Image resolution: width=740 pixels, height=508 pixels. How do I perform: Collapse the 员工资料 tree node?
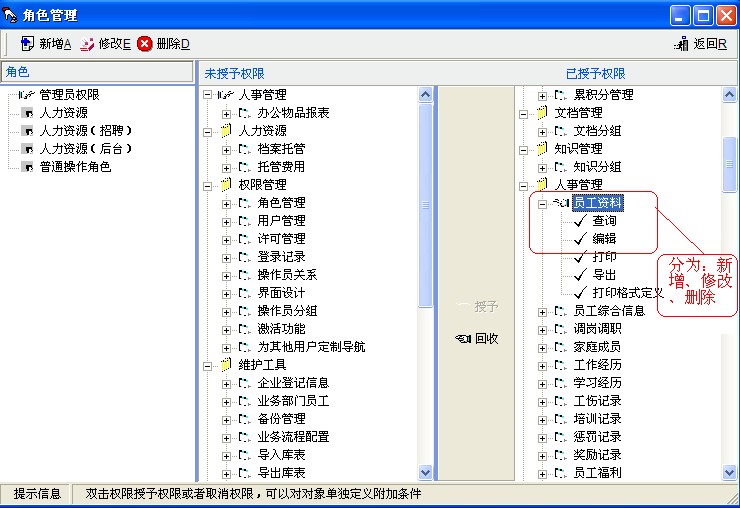[543, 203]
